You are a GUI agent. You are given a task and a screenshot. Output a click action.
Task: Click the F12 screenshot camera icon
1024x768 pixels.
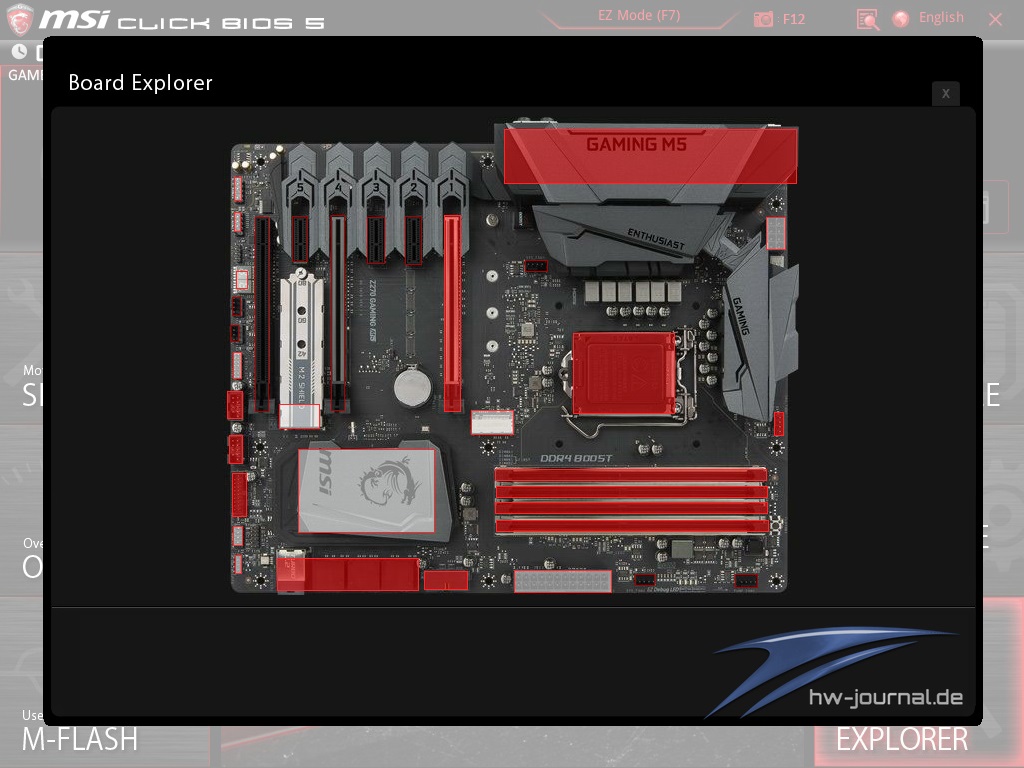tap(763, 19)
